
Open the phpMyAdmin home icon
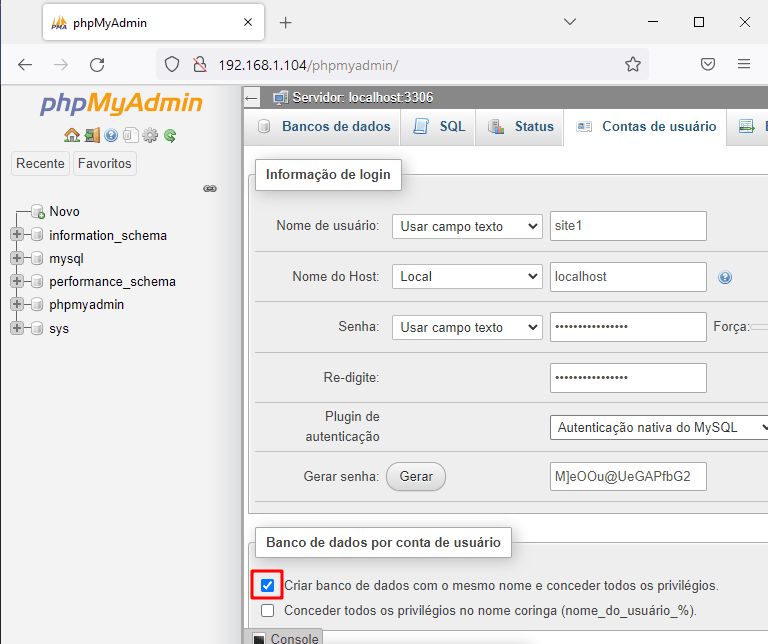coord(72,135)
